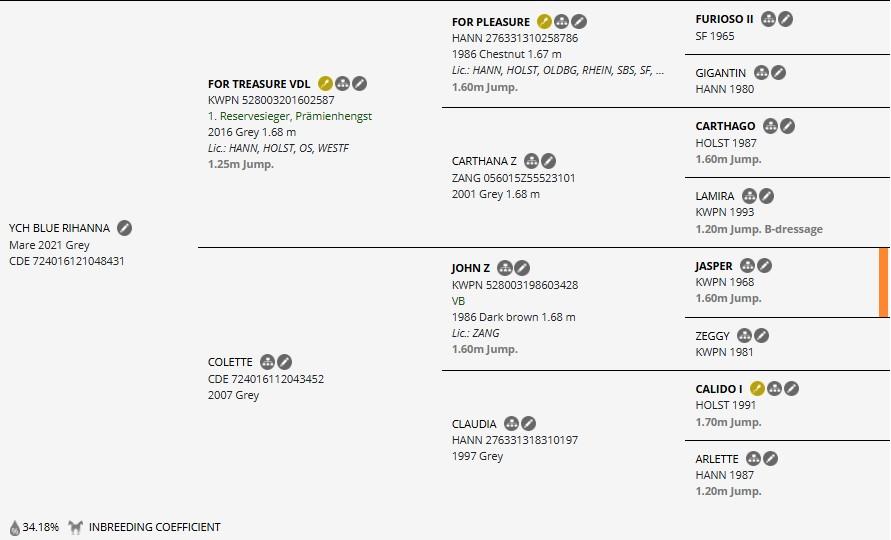Open the pedigree tree icon for FOR TREASURE VDL
Screen dimensions: 891x540
342,84
